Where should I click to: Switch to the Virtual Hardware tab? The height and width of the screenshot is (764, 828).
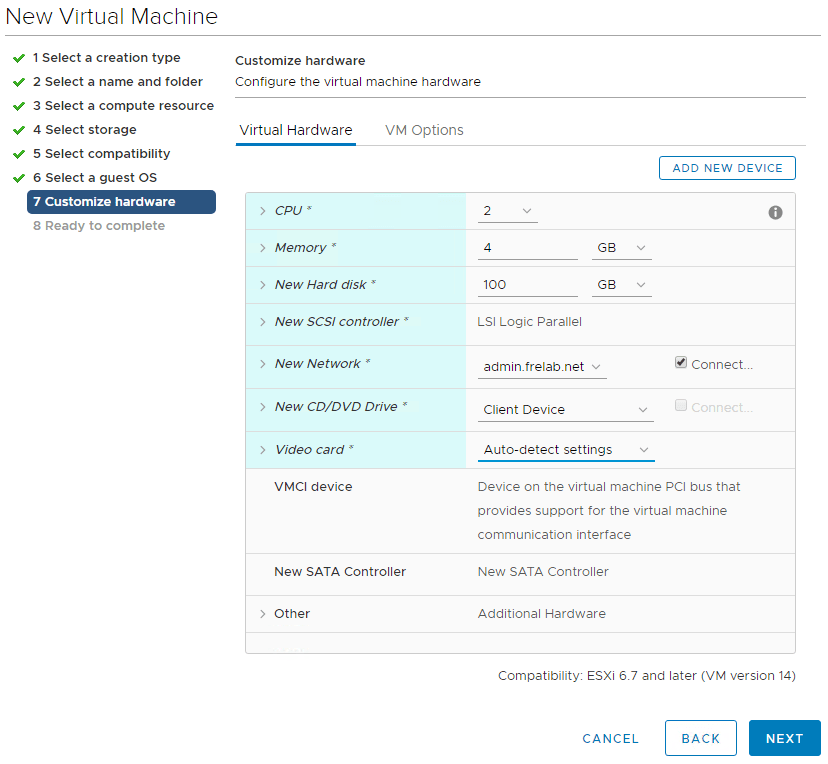pyautogui.click(x=296, y=130)
